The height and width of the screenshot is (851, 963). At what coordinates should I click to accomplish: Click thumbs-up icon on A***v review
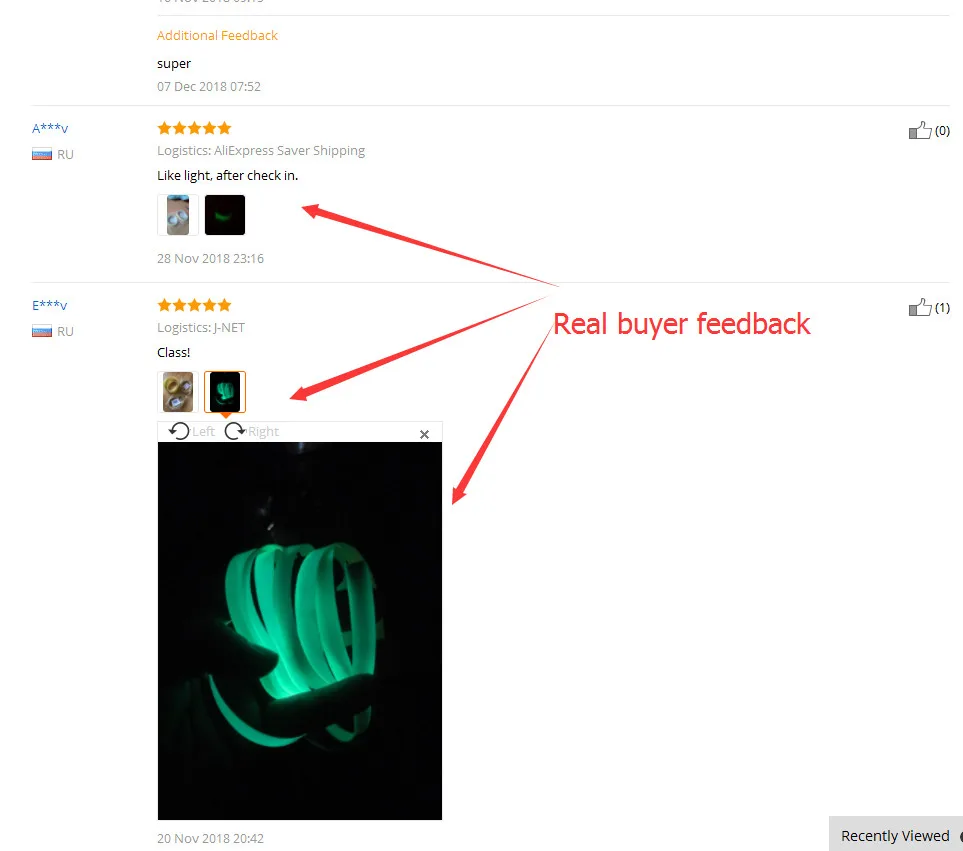(919, 130)
